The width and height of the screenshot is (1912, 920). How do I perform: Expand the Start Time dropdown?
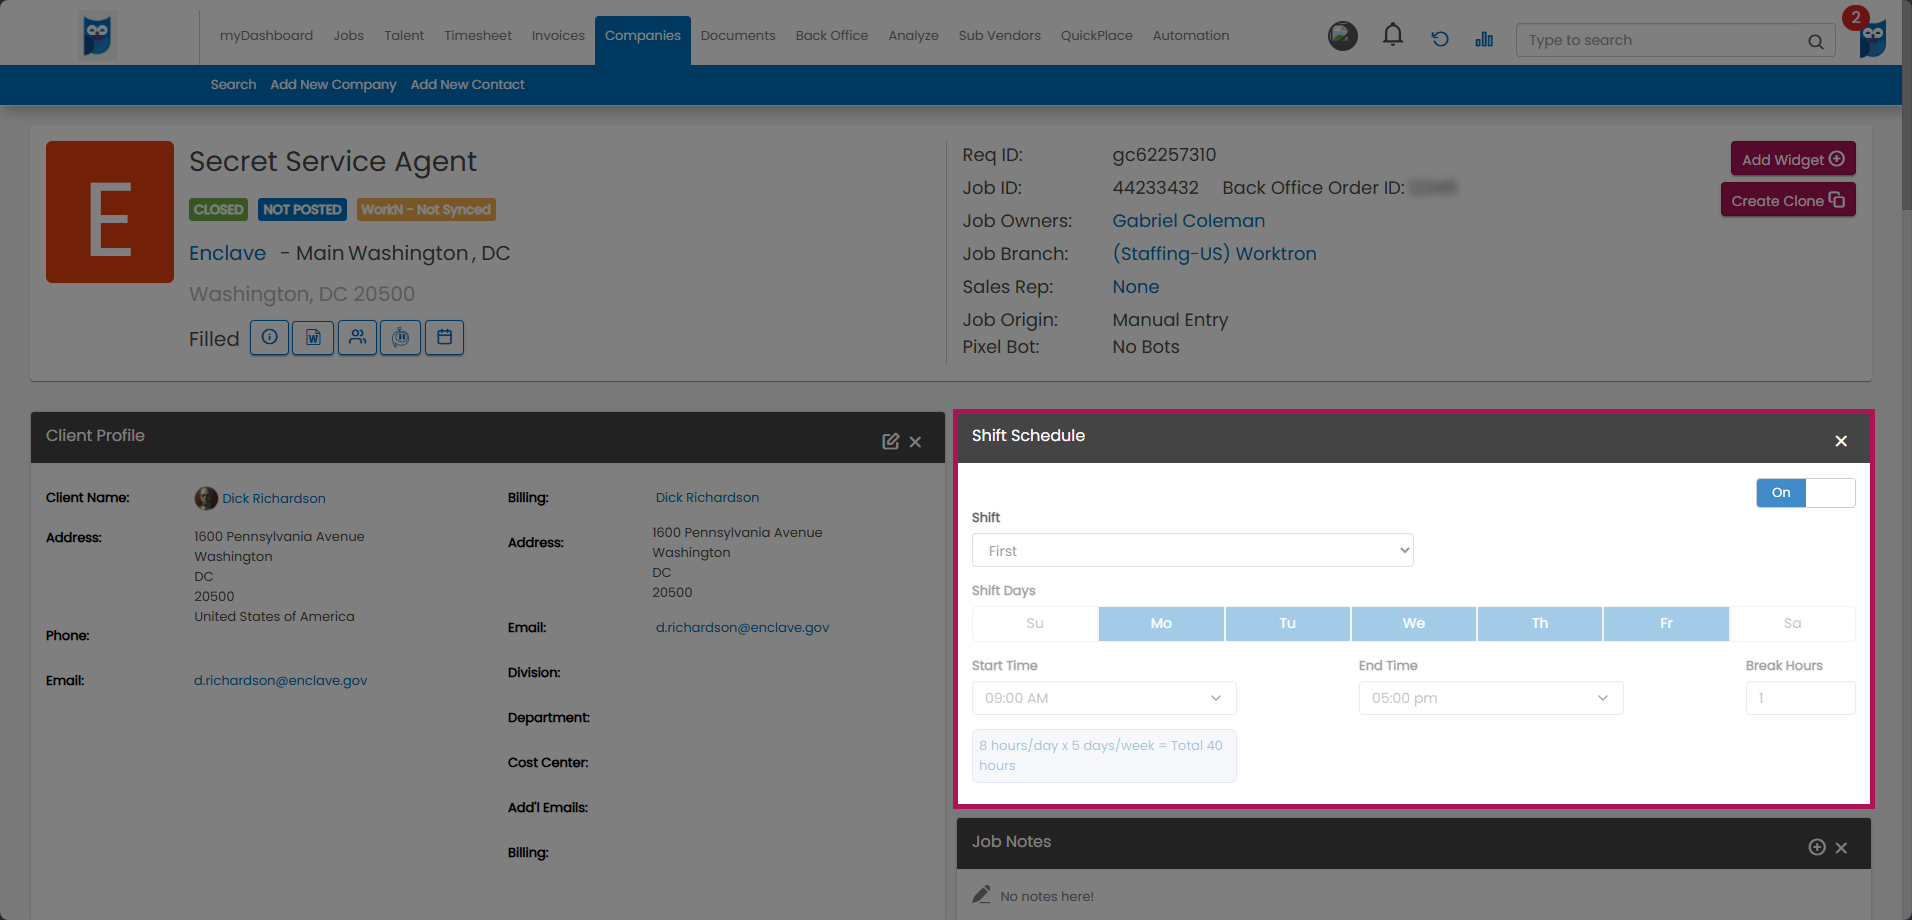1104,698
